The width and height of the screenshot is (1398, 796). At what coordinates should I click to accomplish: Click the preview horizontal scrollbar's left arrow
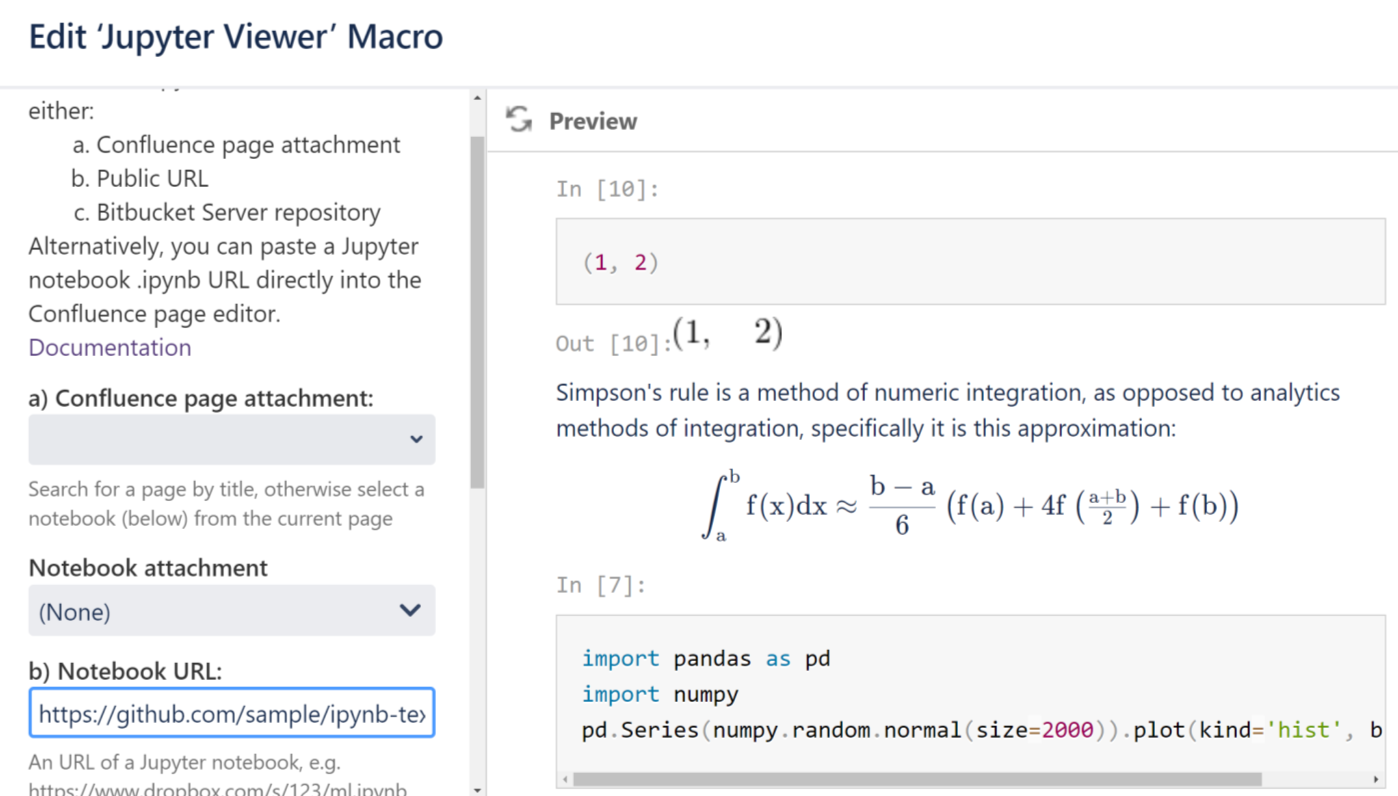coord(566,779)
